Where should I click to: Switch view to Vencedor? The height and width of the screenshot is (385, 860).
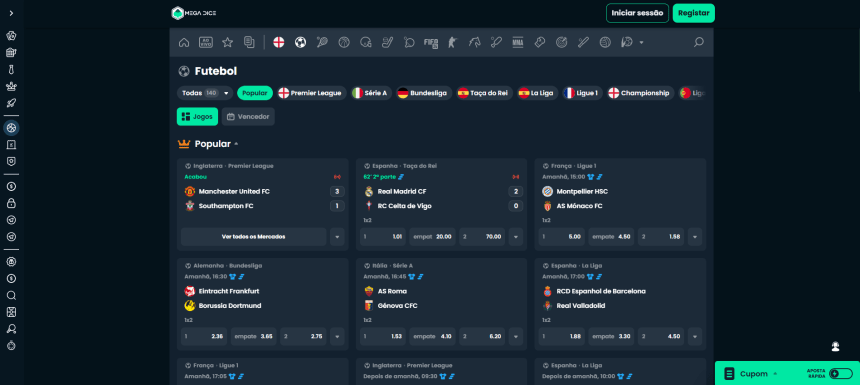(248, 116)
